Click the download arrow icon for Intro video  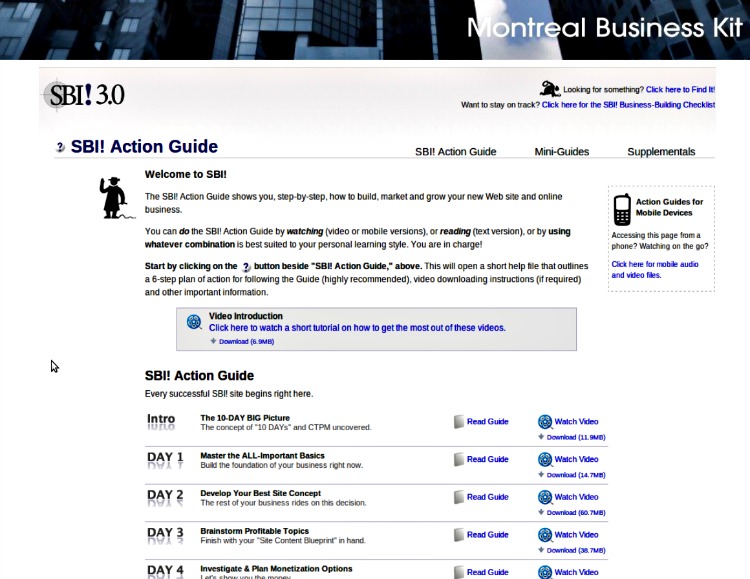[541, 437]
